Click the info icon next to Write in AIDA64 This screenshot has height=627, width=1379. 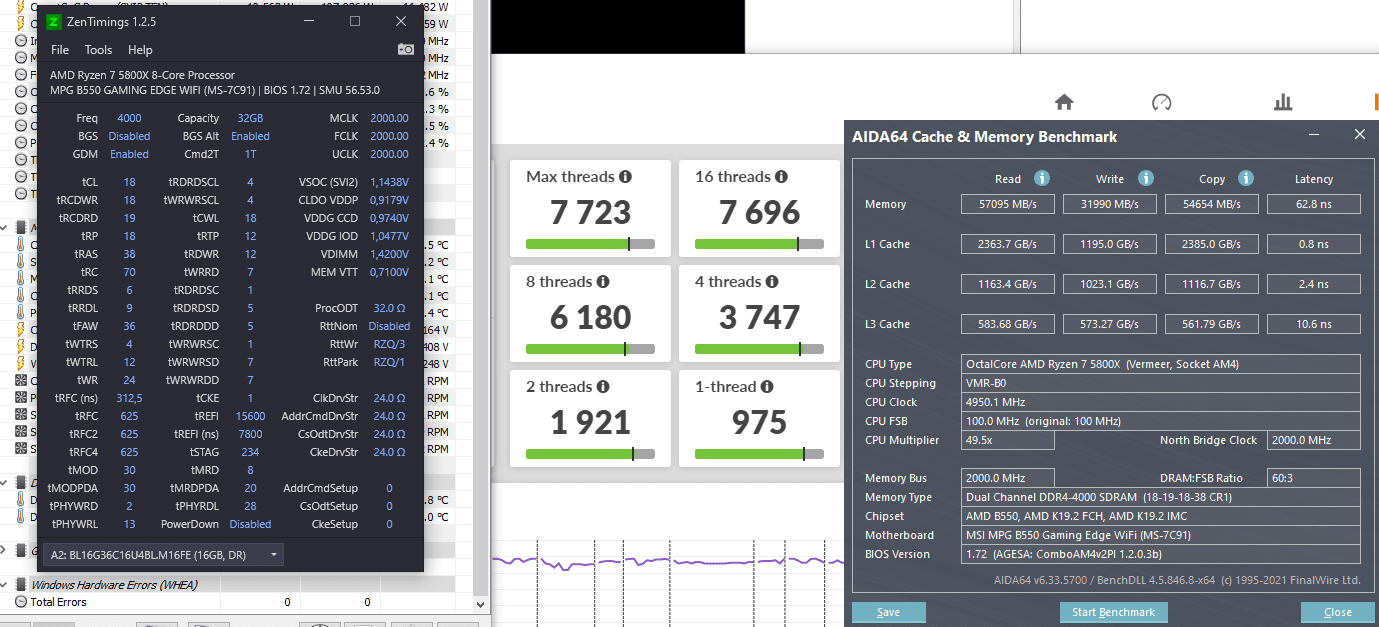pyautogui.click(x=1146, y=178)
